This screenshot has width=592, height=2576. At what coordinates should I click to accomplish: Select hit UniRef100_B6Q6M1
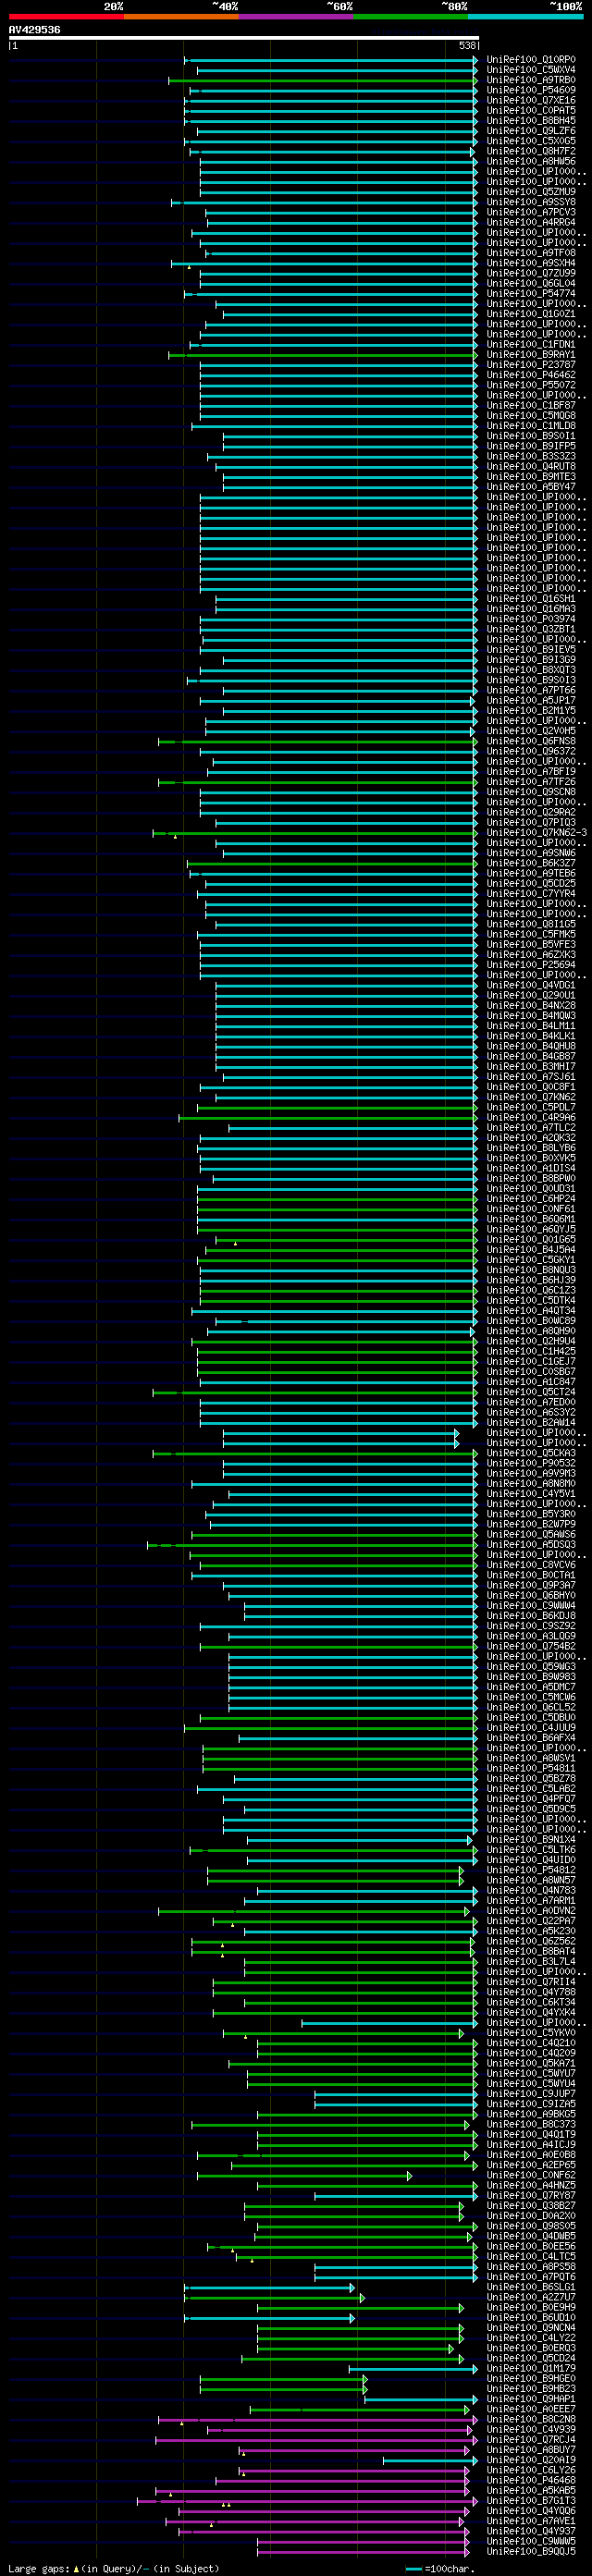click(531, 1219)
